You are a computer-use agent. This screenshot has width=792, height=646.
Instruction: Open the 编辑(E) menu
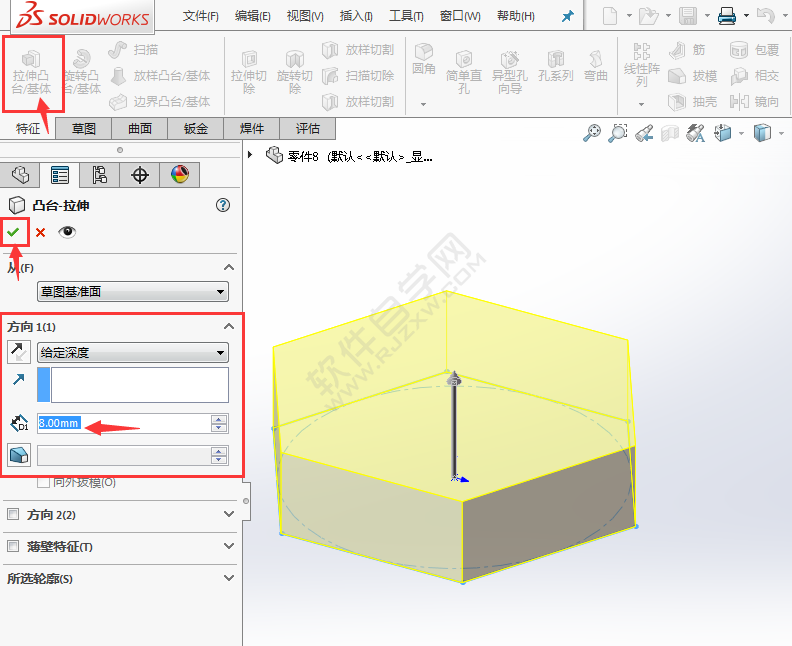(x=253, y=16)
